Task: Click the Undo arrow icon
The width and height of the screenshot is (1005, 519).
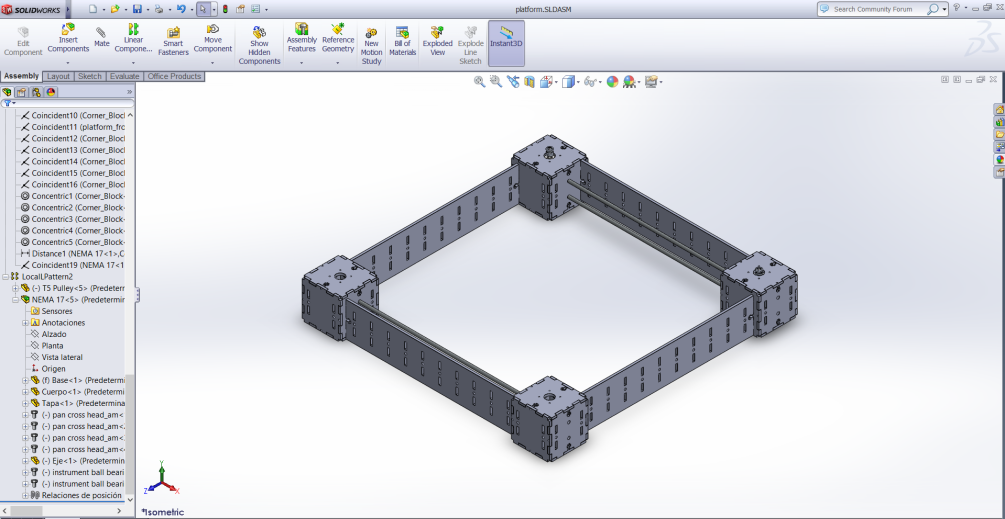Action: pyautogui.click(x=181, y=9)
